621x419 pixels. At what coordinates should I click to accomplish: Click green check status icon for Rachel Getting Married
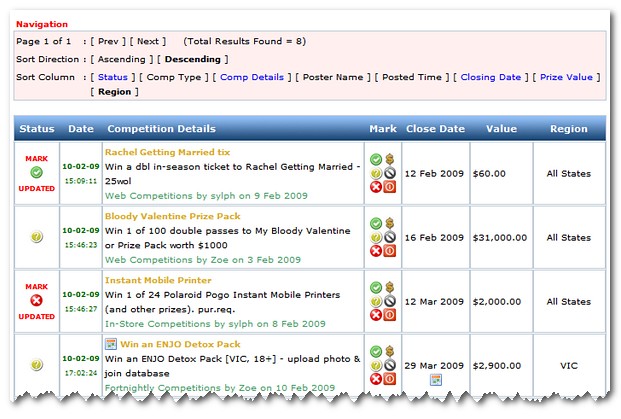(x=36, y=173)
